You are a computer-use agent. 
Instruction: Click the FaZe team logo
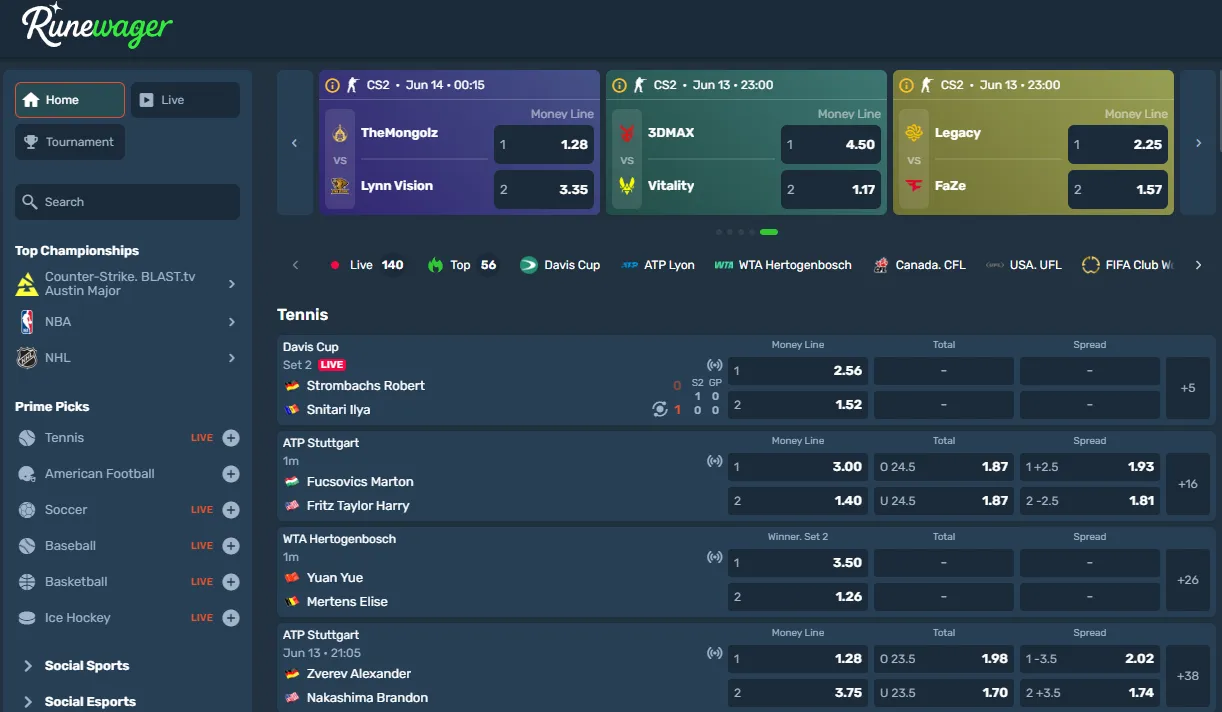click(914, 186)
